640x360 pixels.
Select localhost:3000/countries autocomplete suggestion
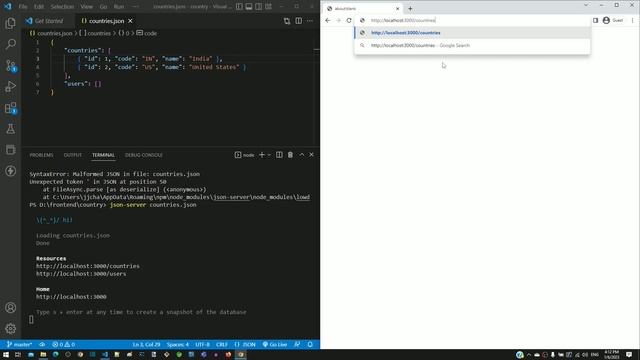[x=473, y=33]
